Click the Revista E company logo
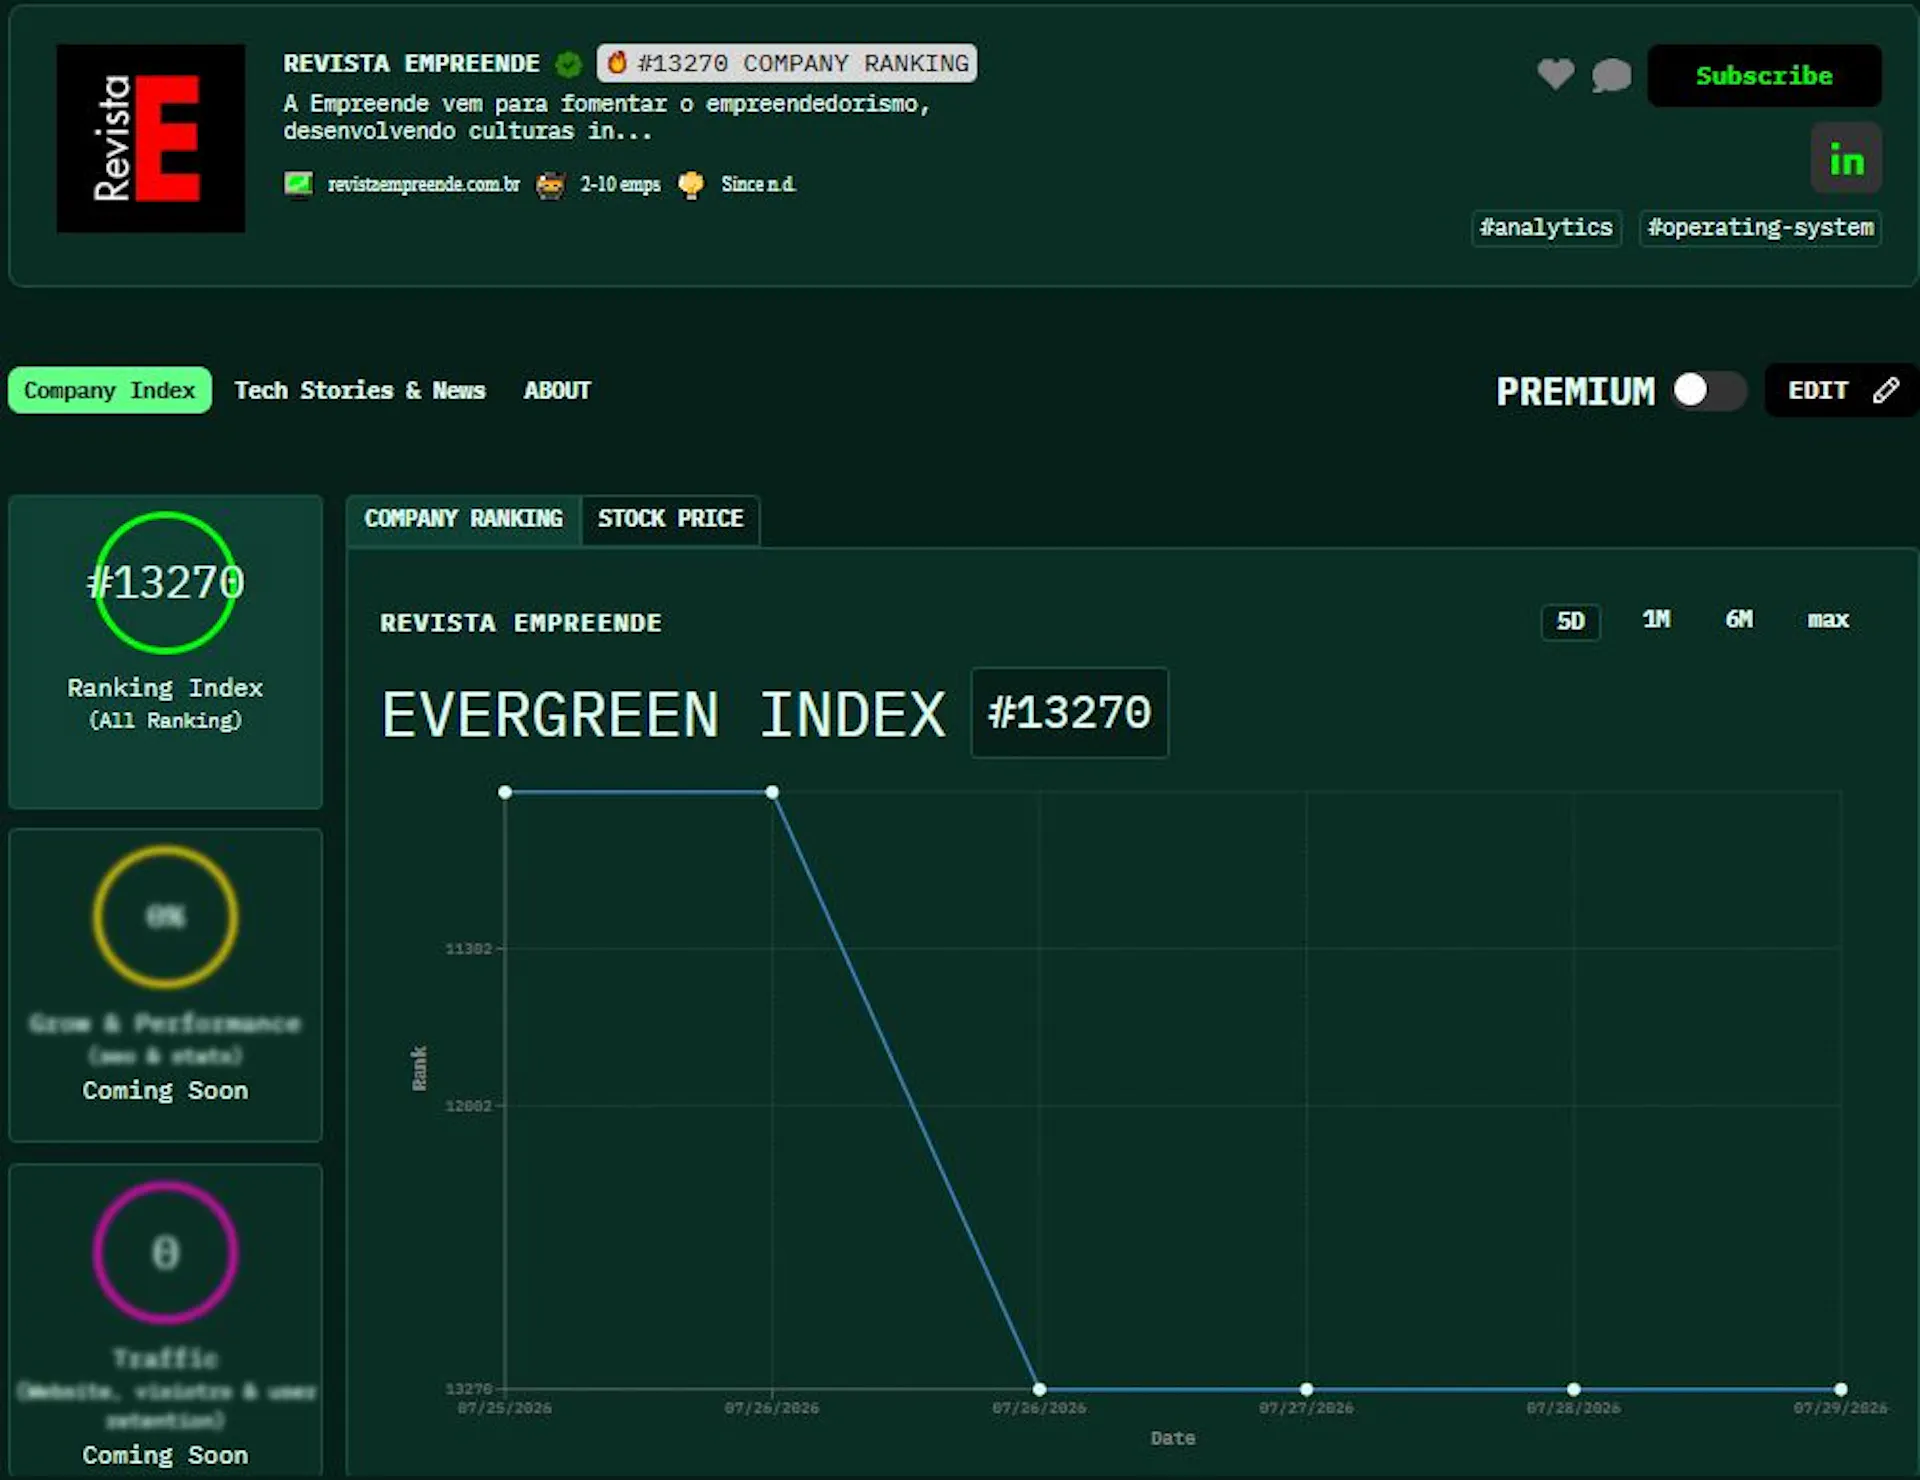Viewport: 1920px width, 1480px height. click(x=150, y=138)
